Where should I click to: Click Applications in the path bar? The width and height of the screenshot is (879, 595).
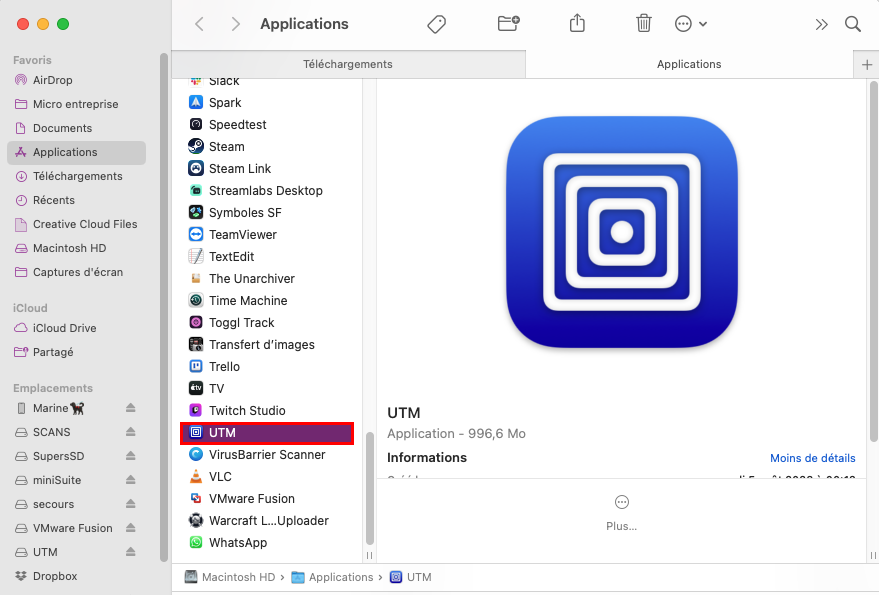pos(332,577)
